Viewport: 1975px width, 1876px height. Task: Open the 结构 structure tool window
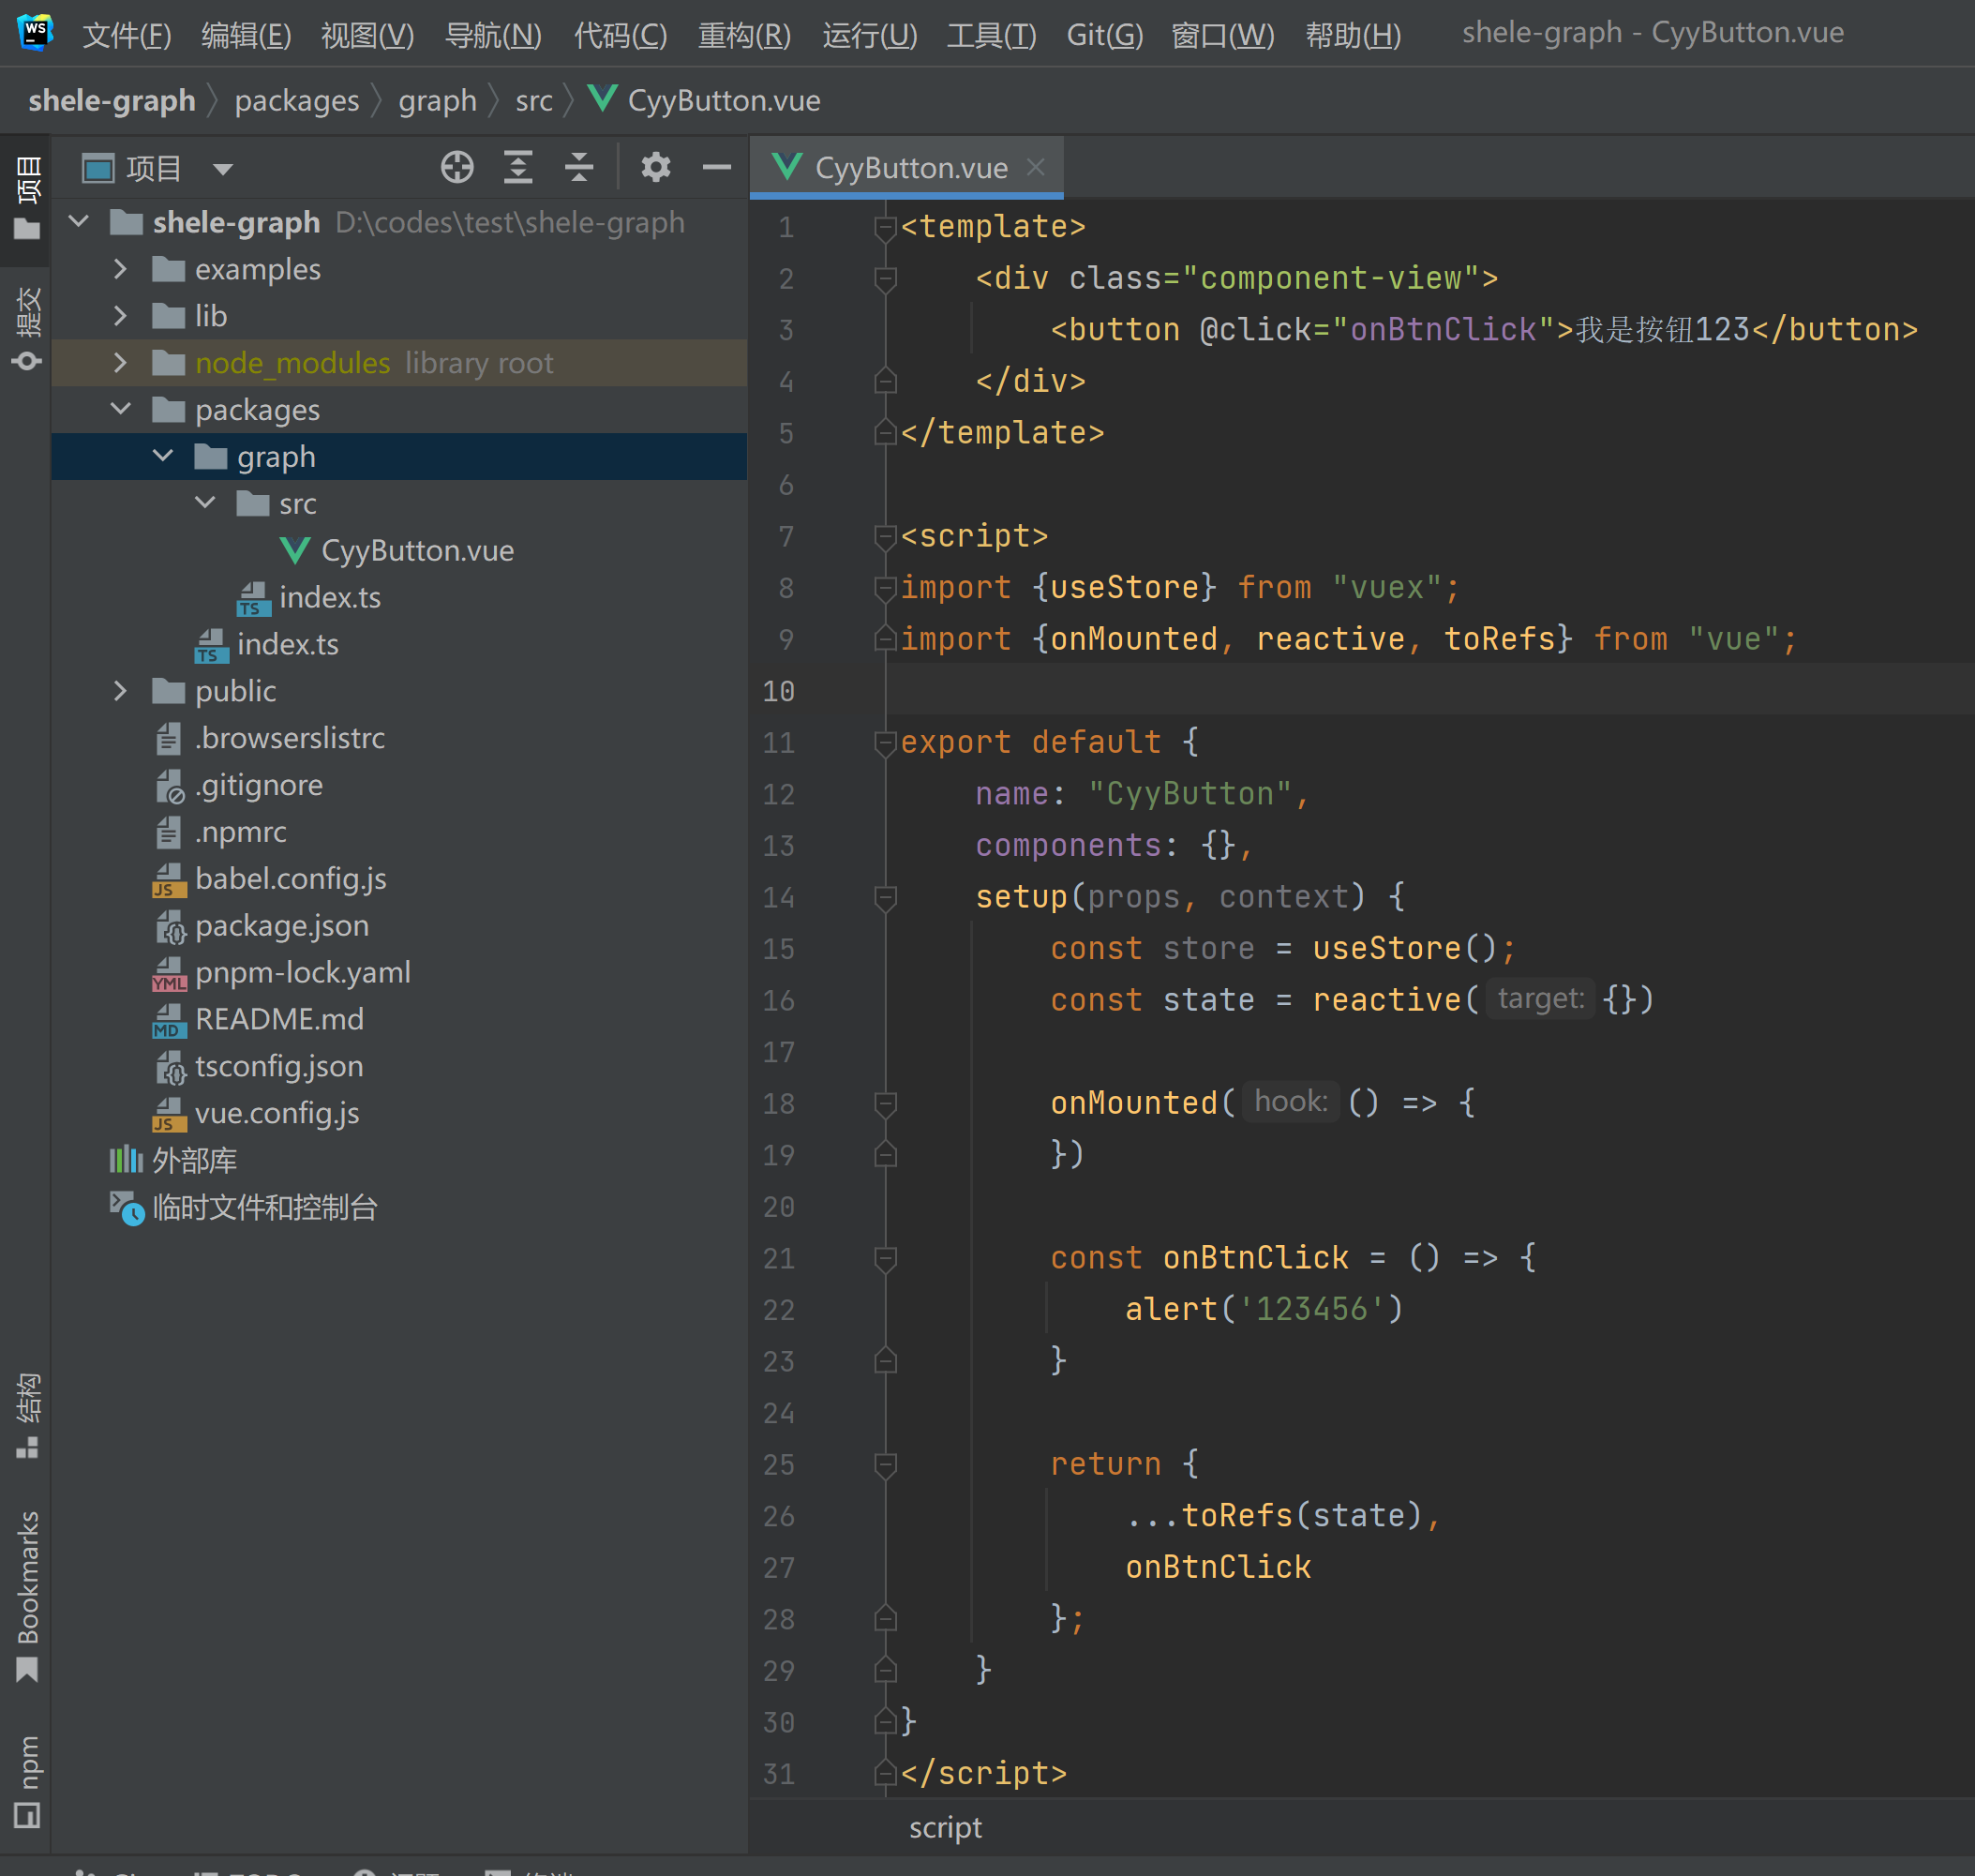coord(27,1414)
